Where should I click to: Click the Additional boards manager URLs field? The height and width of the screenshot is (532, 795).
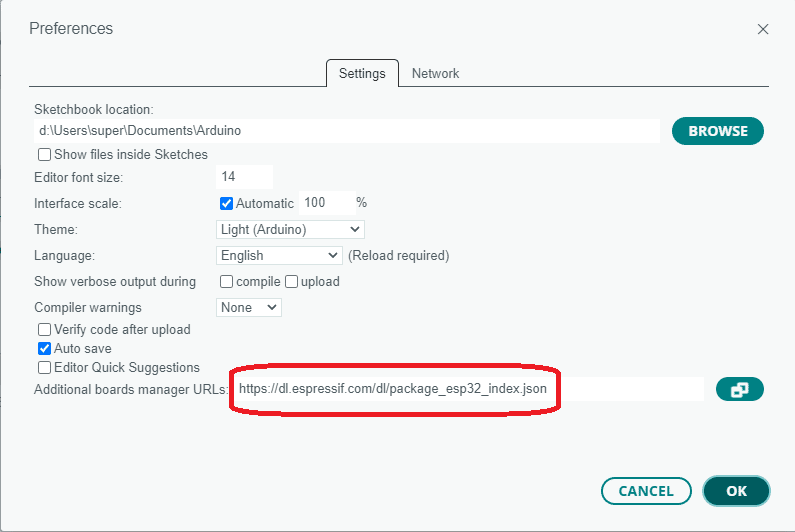point(467,389)
